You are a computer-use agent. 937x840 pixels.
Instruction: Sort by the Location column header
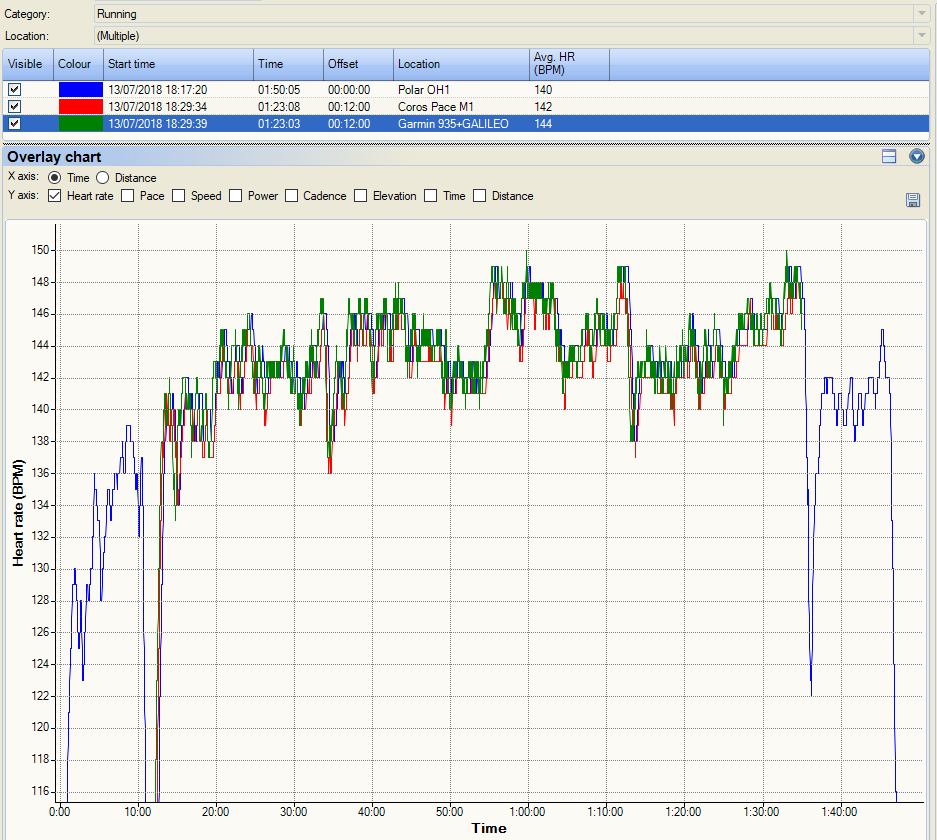(461, 64)
